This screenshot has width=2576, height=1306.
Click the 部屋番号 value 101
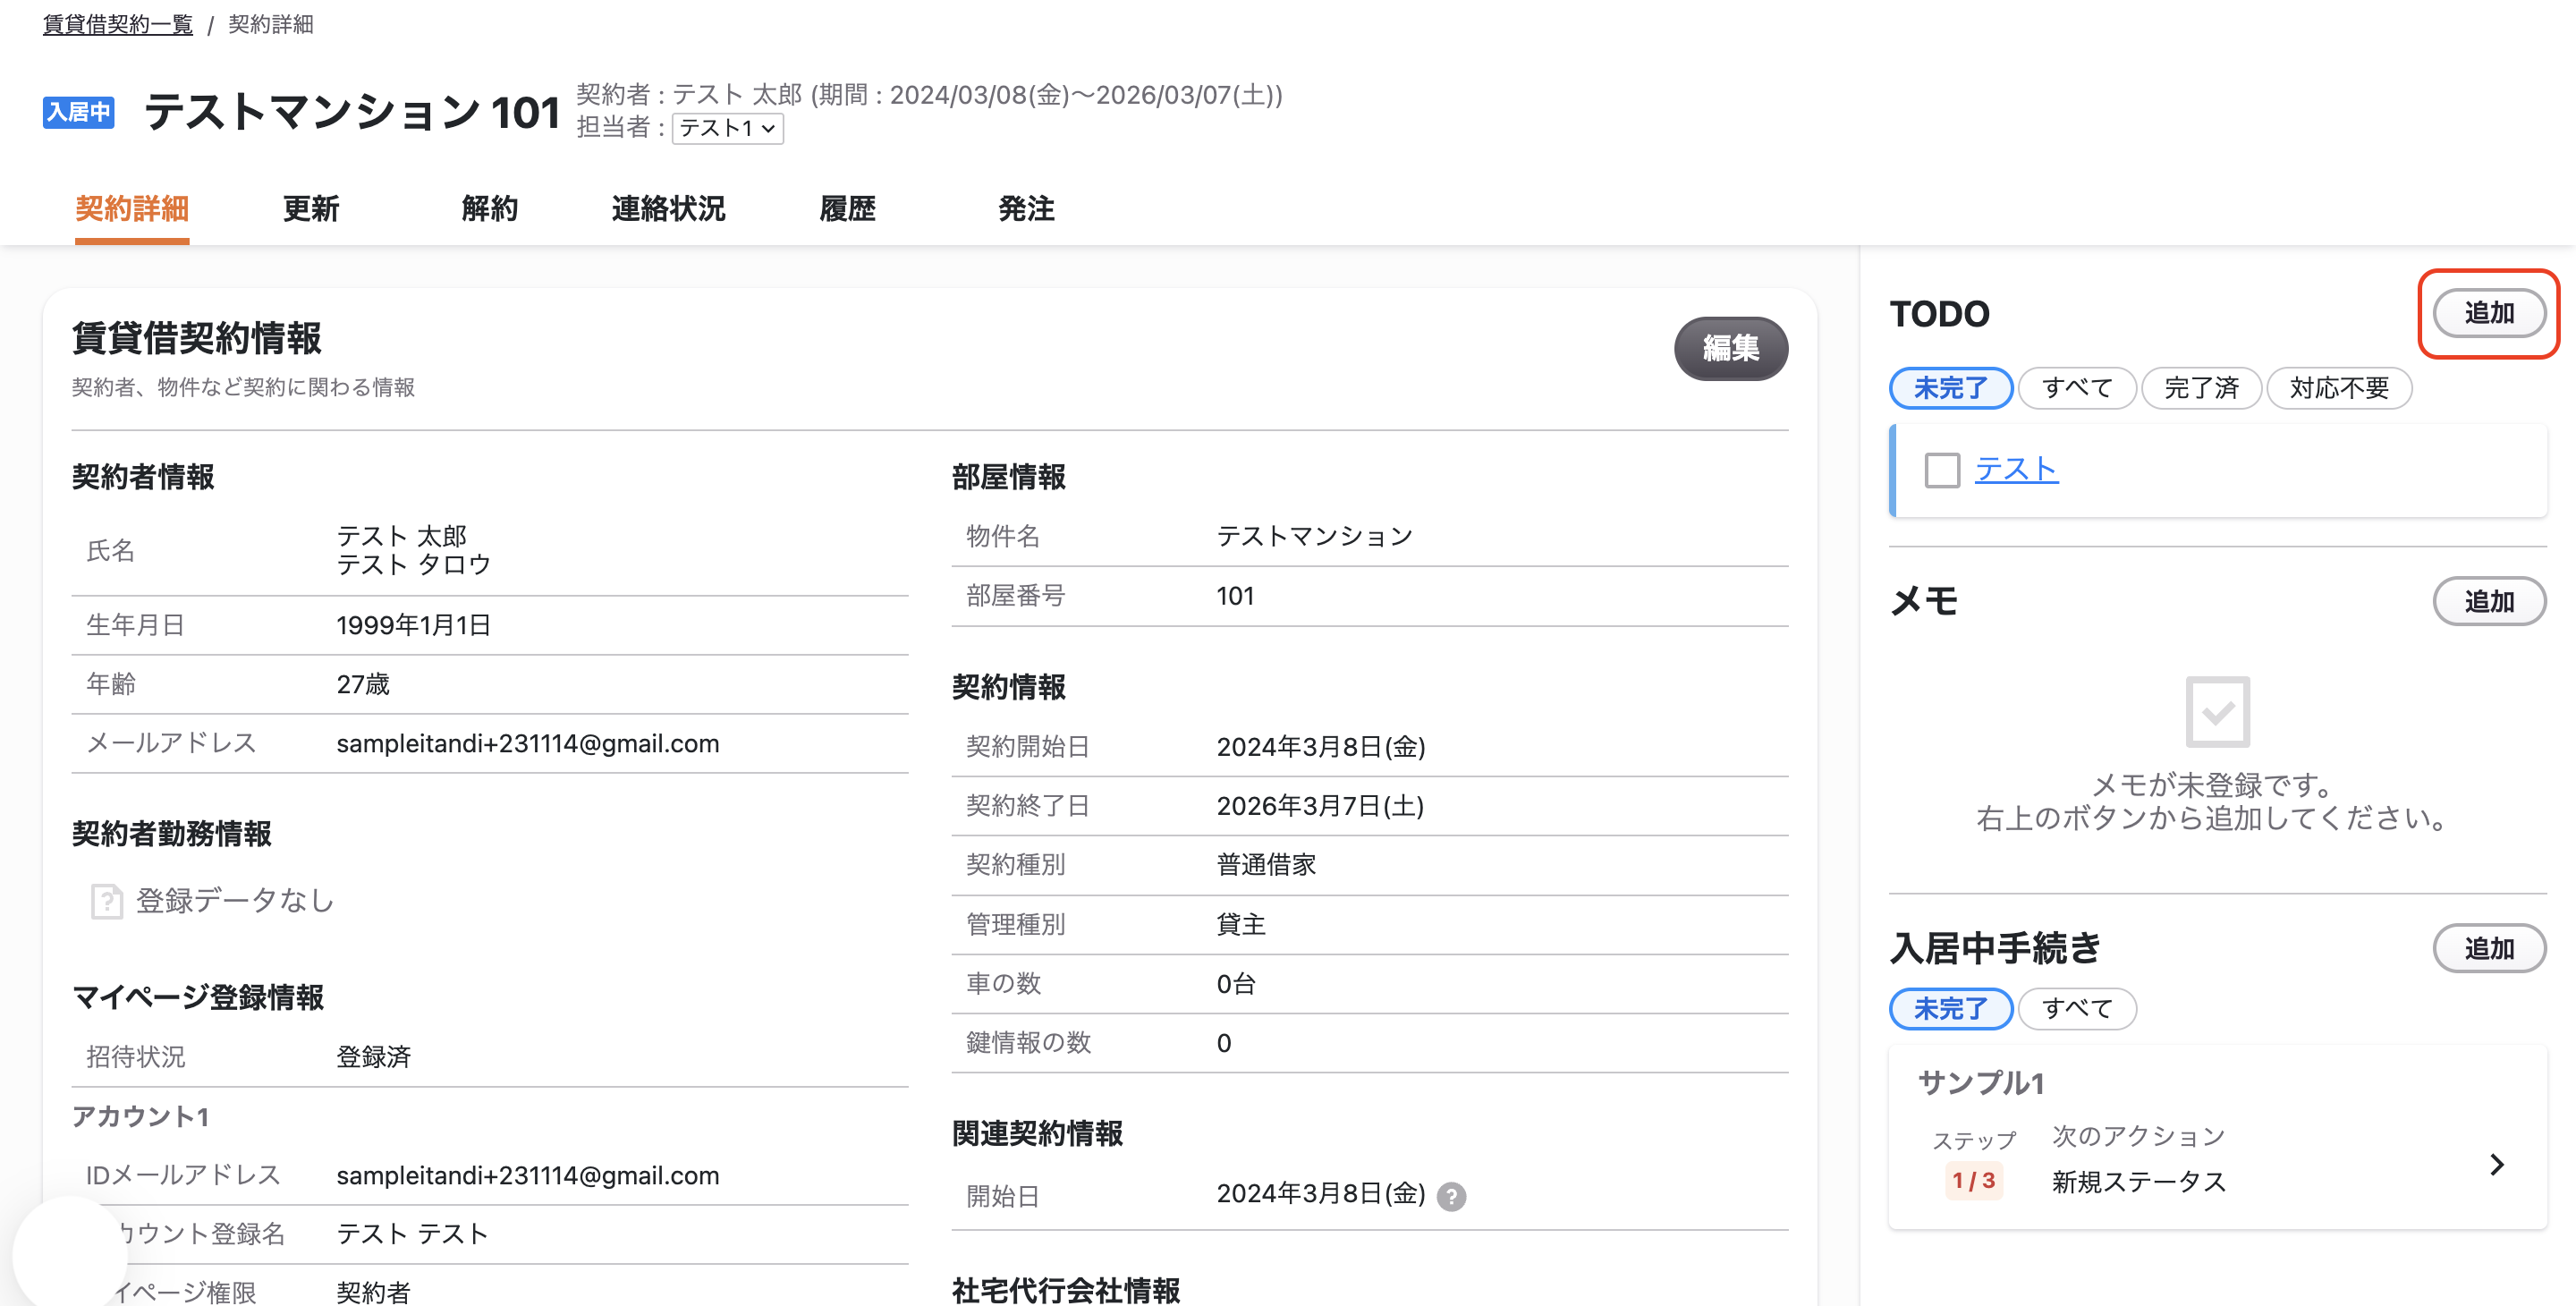pos(1234,597)
